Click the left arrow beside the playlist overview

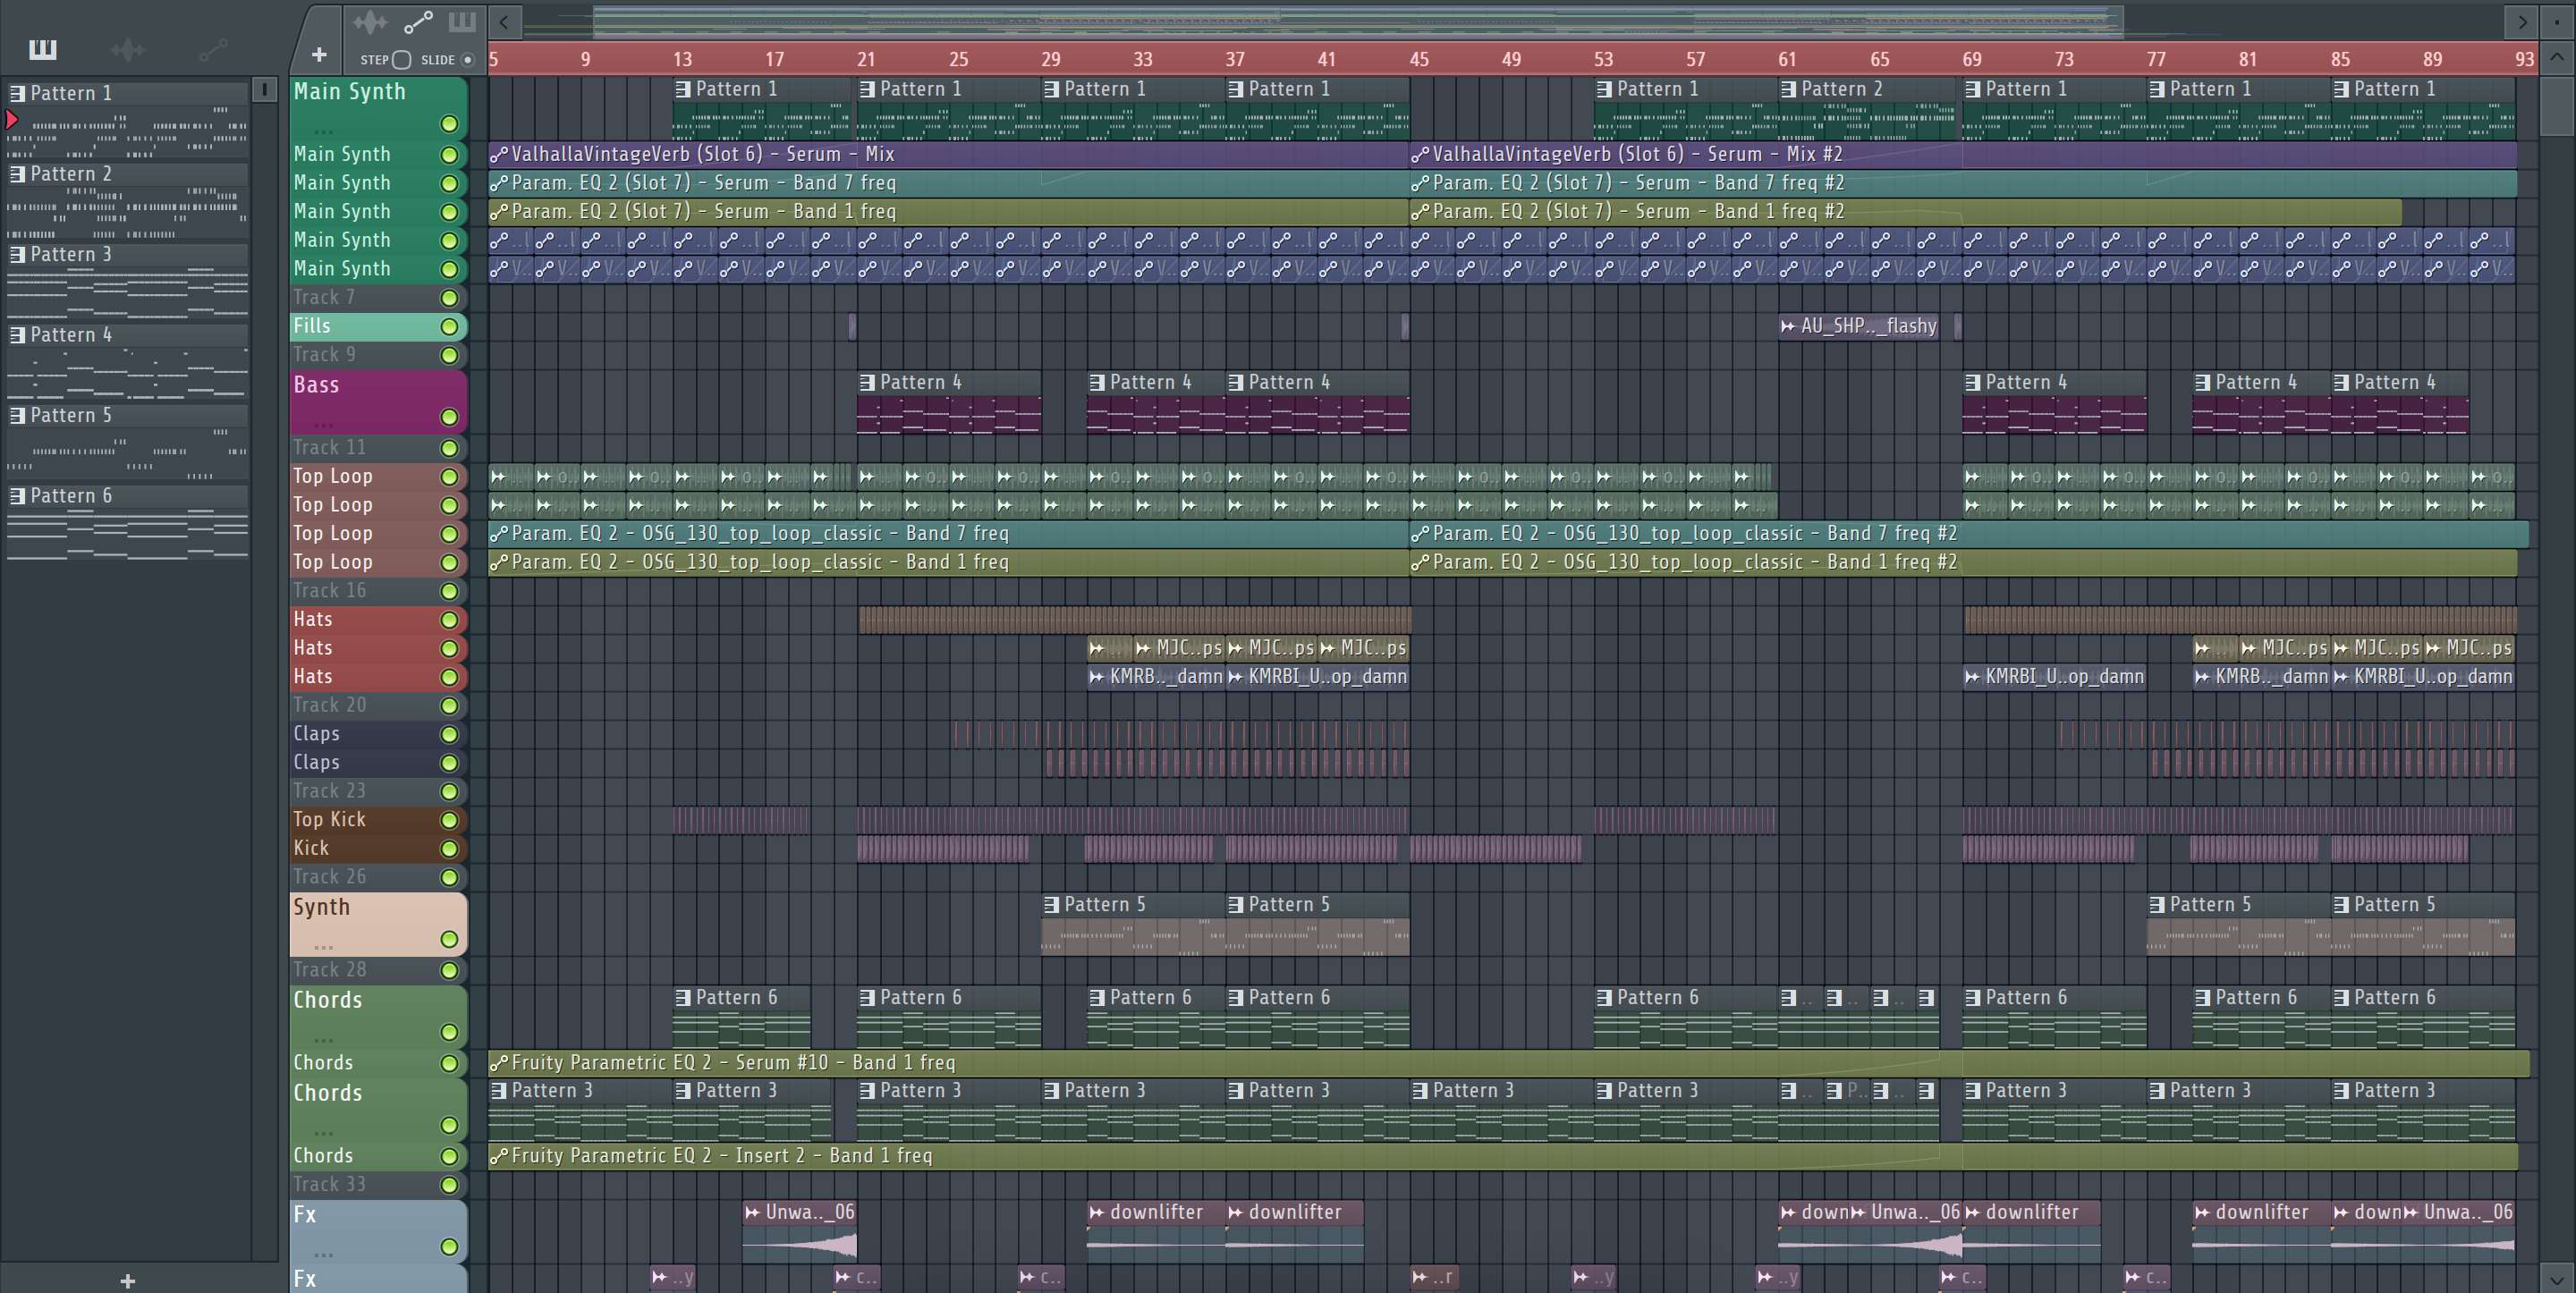click(504, 21)
